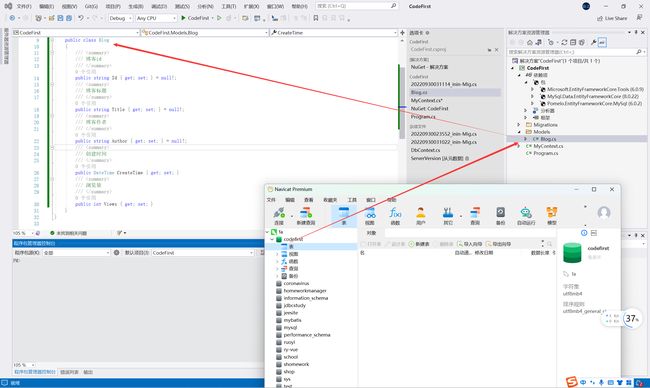The height and width of the screenshot is (388, 650).
Task: Select mybatis database in Navicat
Action: pos(292,320)
